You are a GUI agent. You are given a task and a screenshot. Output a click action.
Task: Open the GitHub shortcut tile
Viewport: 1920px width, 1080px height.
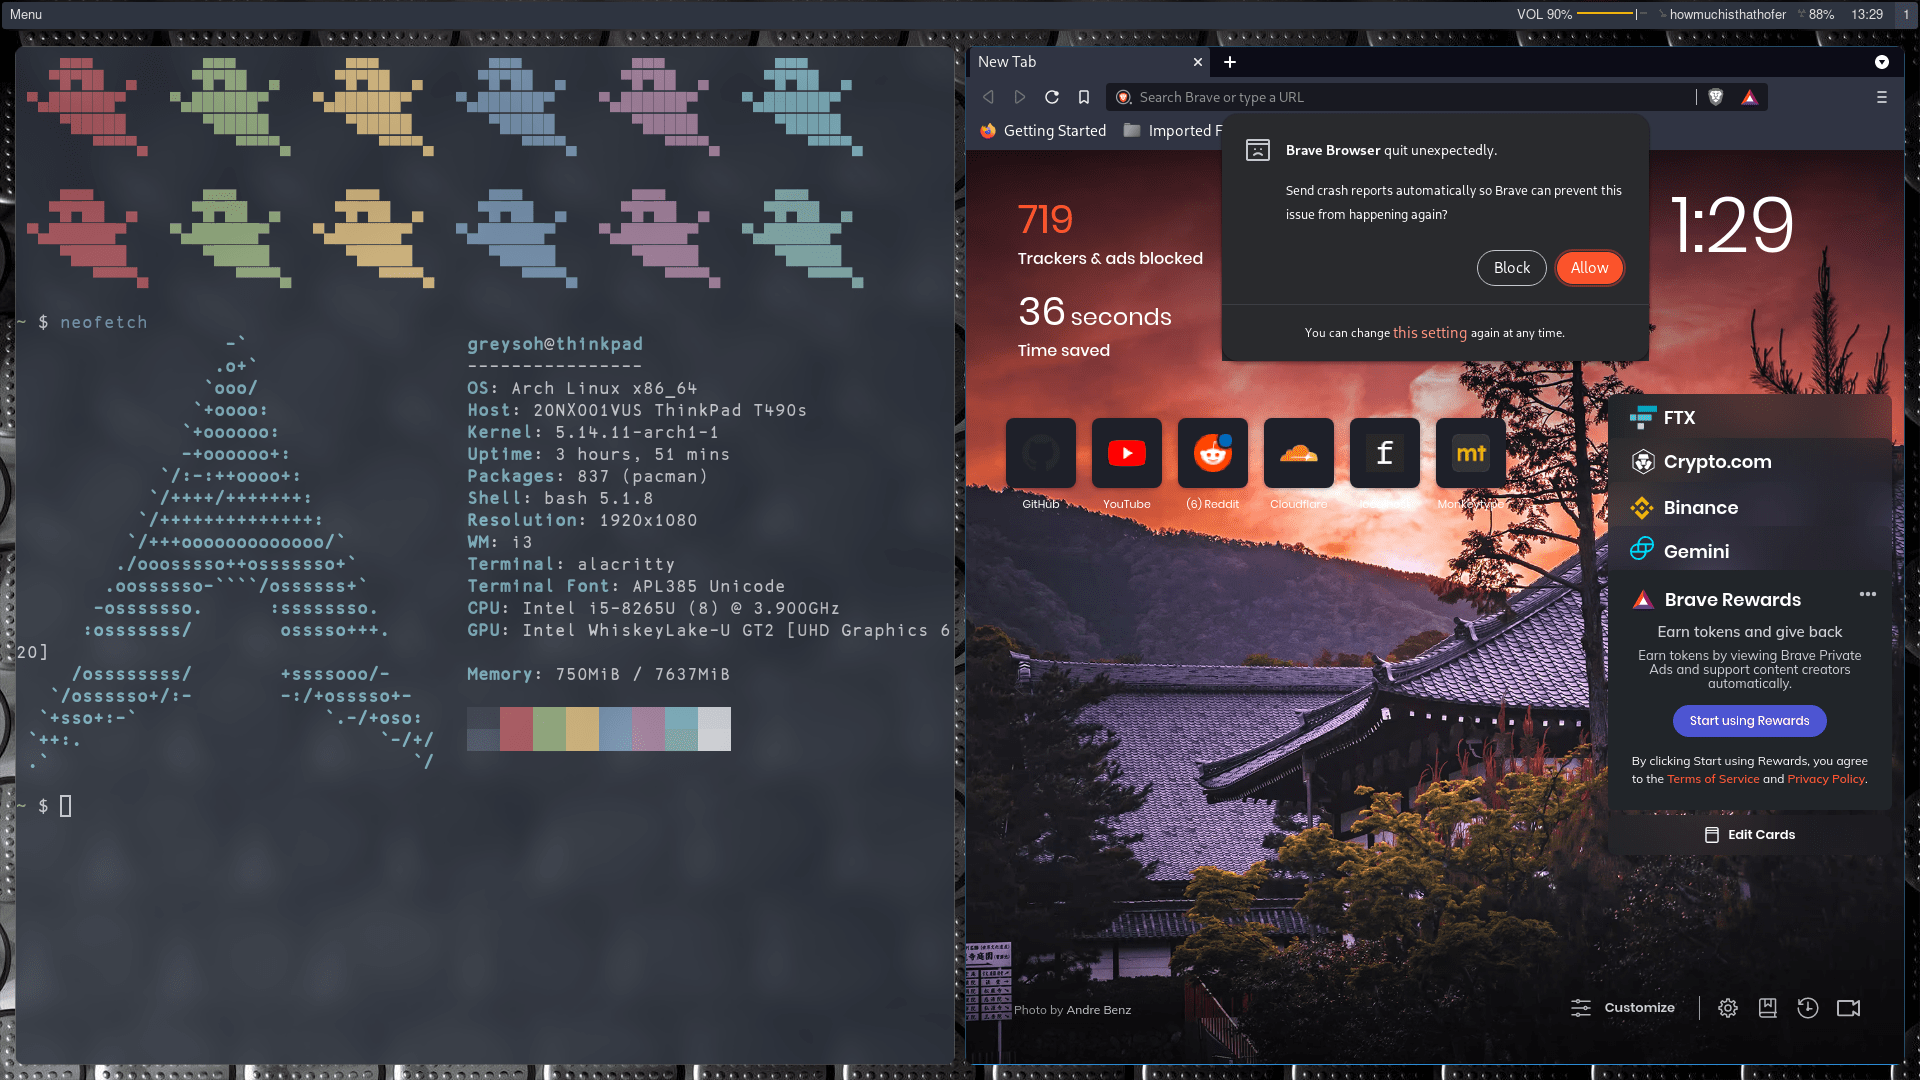pos(1040,453)
